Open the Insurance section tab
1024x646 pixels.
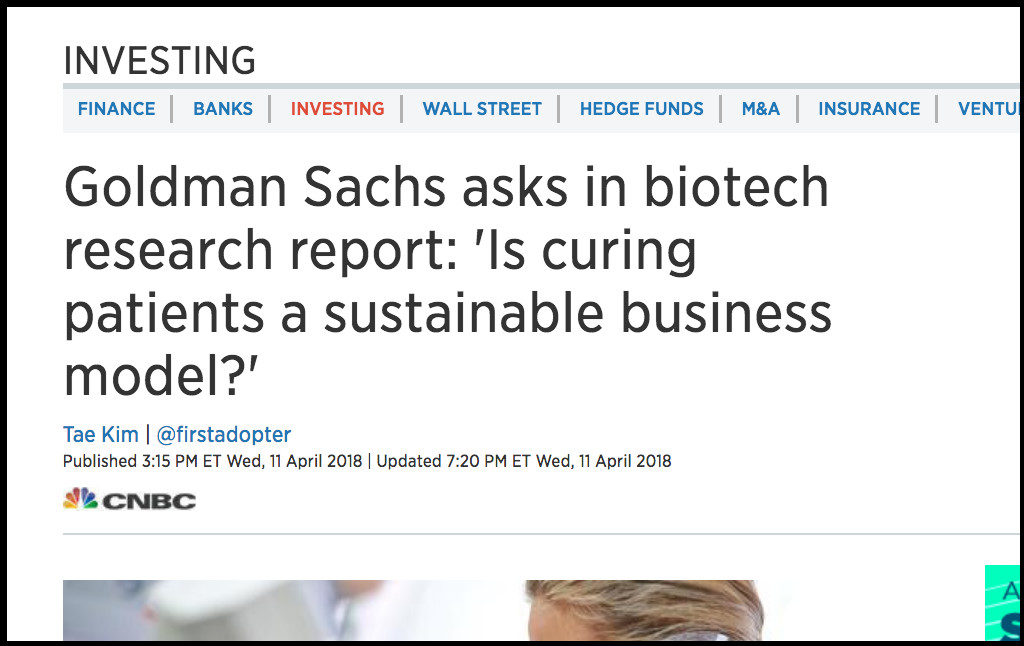pos(869,109)
